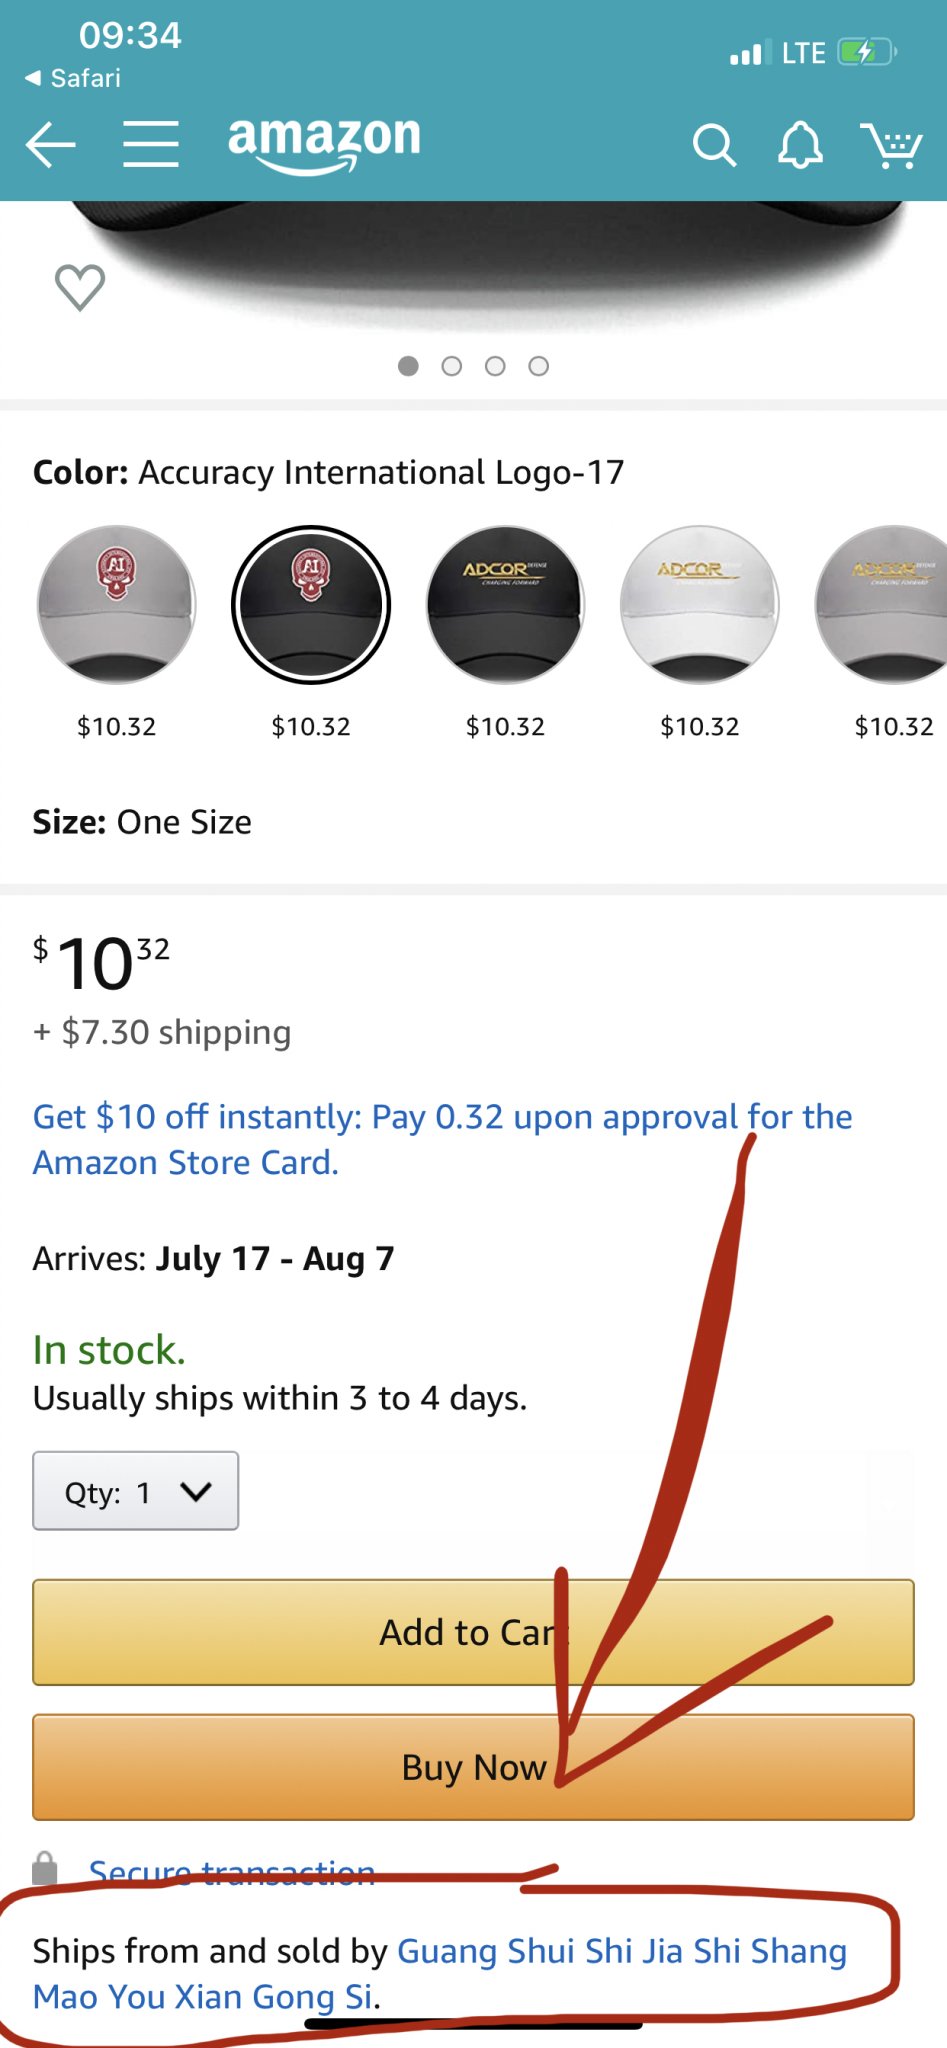
Task: Open the shopping cart
Action: click(x=891, y=146)
